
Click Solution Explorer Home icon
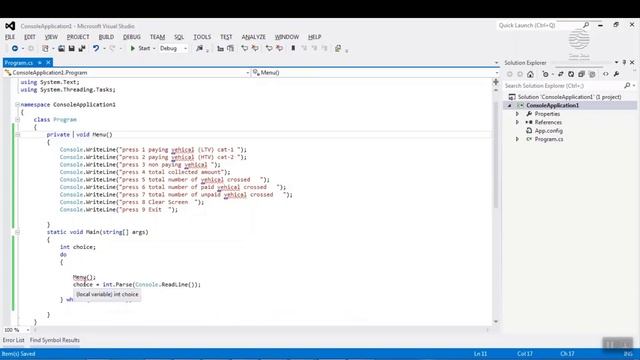pyautogui.click(x=530, y=74)
